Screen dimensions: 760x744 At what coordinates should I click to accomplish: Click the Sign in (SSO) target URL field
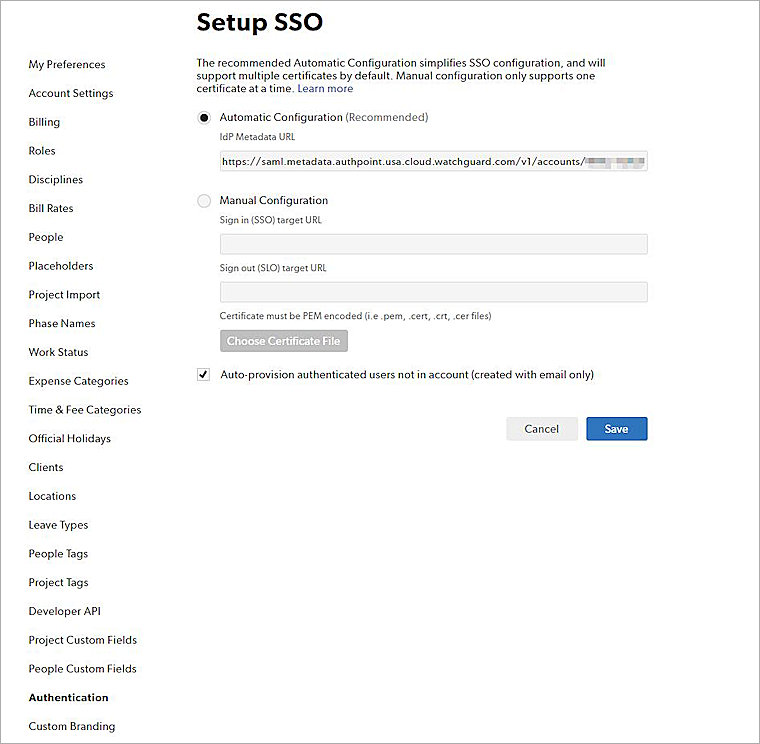click(433, 244)
